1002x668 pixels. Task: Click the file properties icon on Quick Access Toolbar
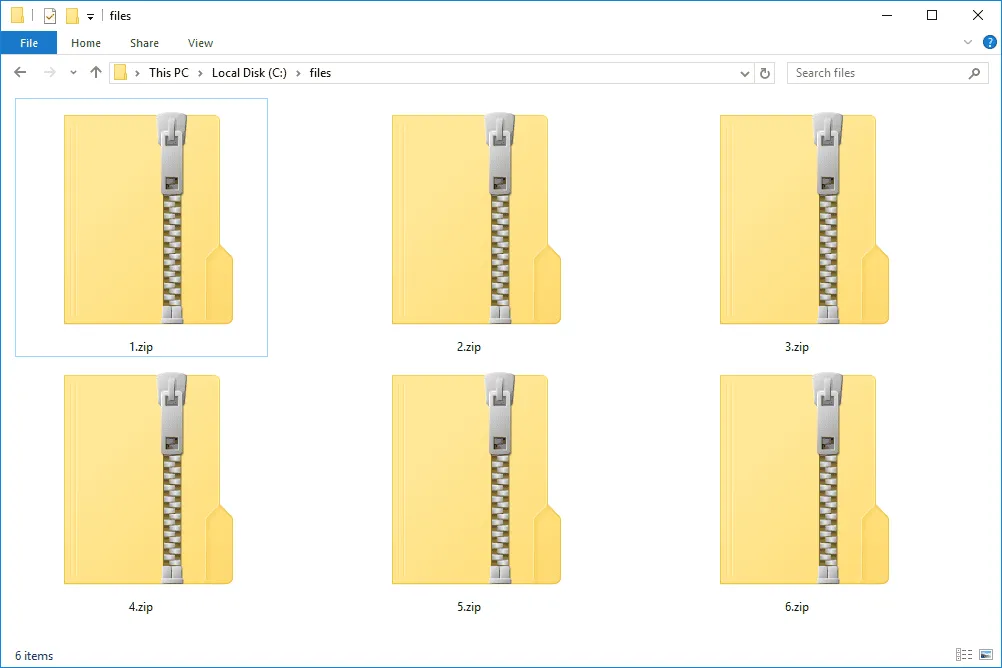click(x=50, y=15)
